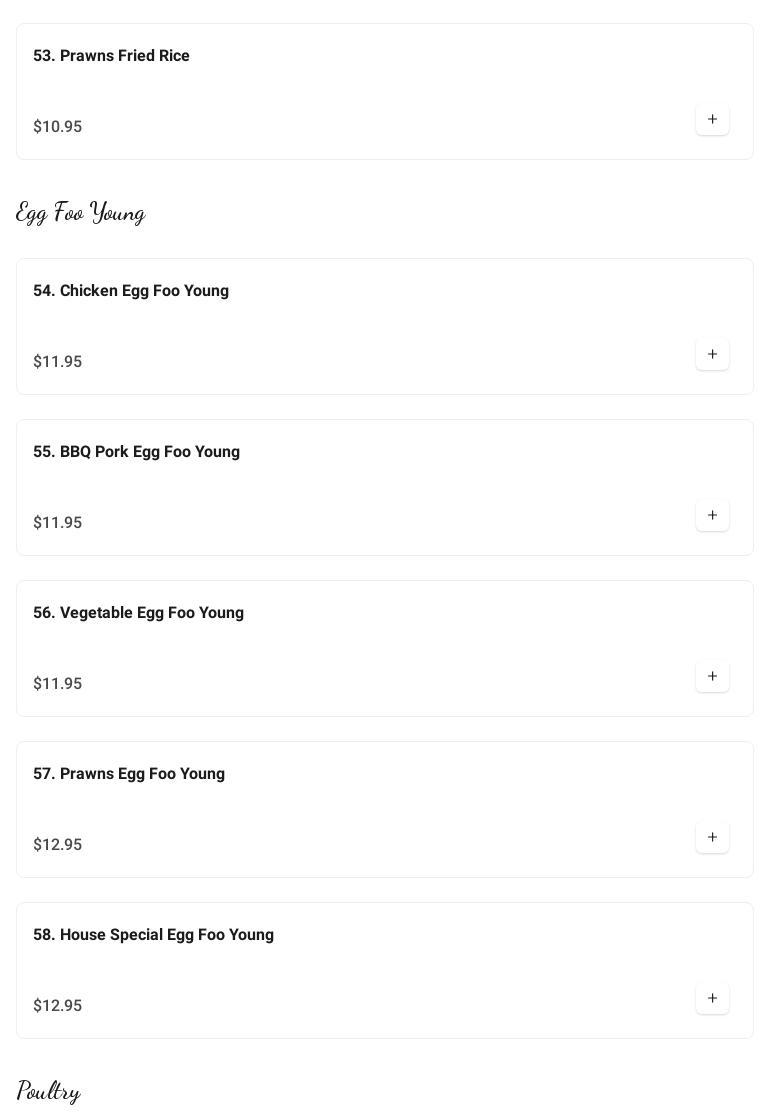The width and height of the screenshot is (770, 1119).
Task: Click the Egg Foo Young section heading
Action: click(81, 213)
